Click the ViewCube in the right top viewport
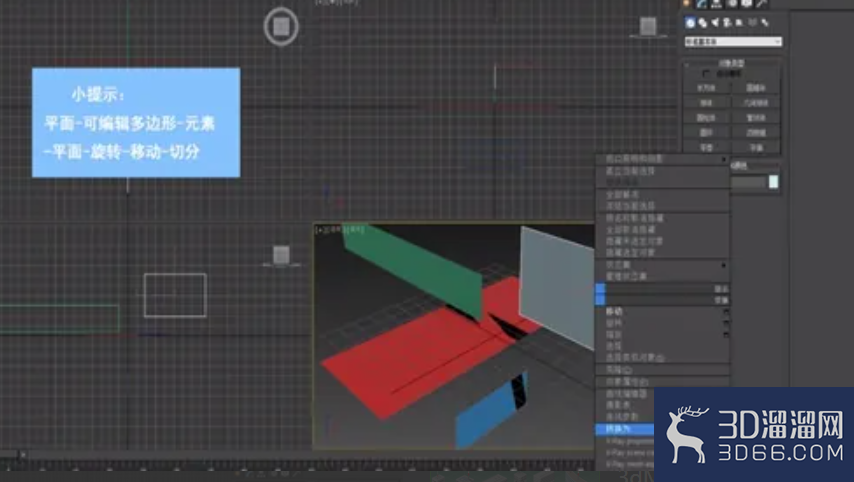The height and width of the screenshot is (482, 854). click(648, 26)
